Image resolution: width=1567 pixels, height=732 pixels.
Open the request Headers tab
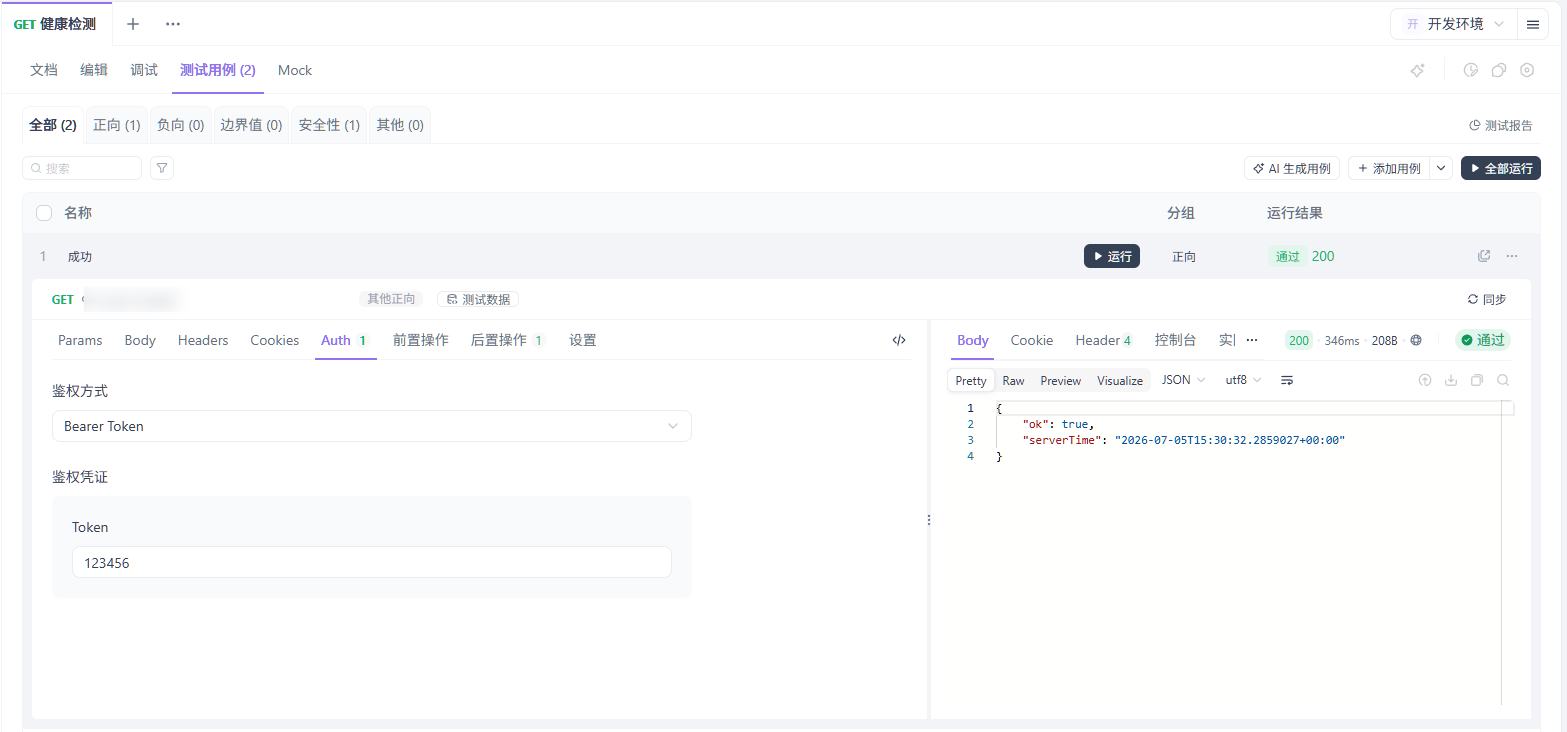(x=203, y=340)
